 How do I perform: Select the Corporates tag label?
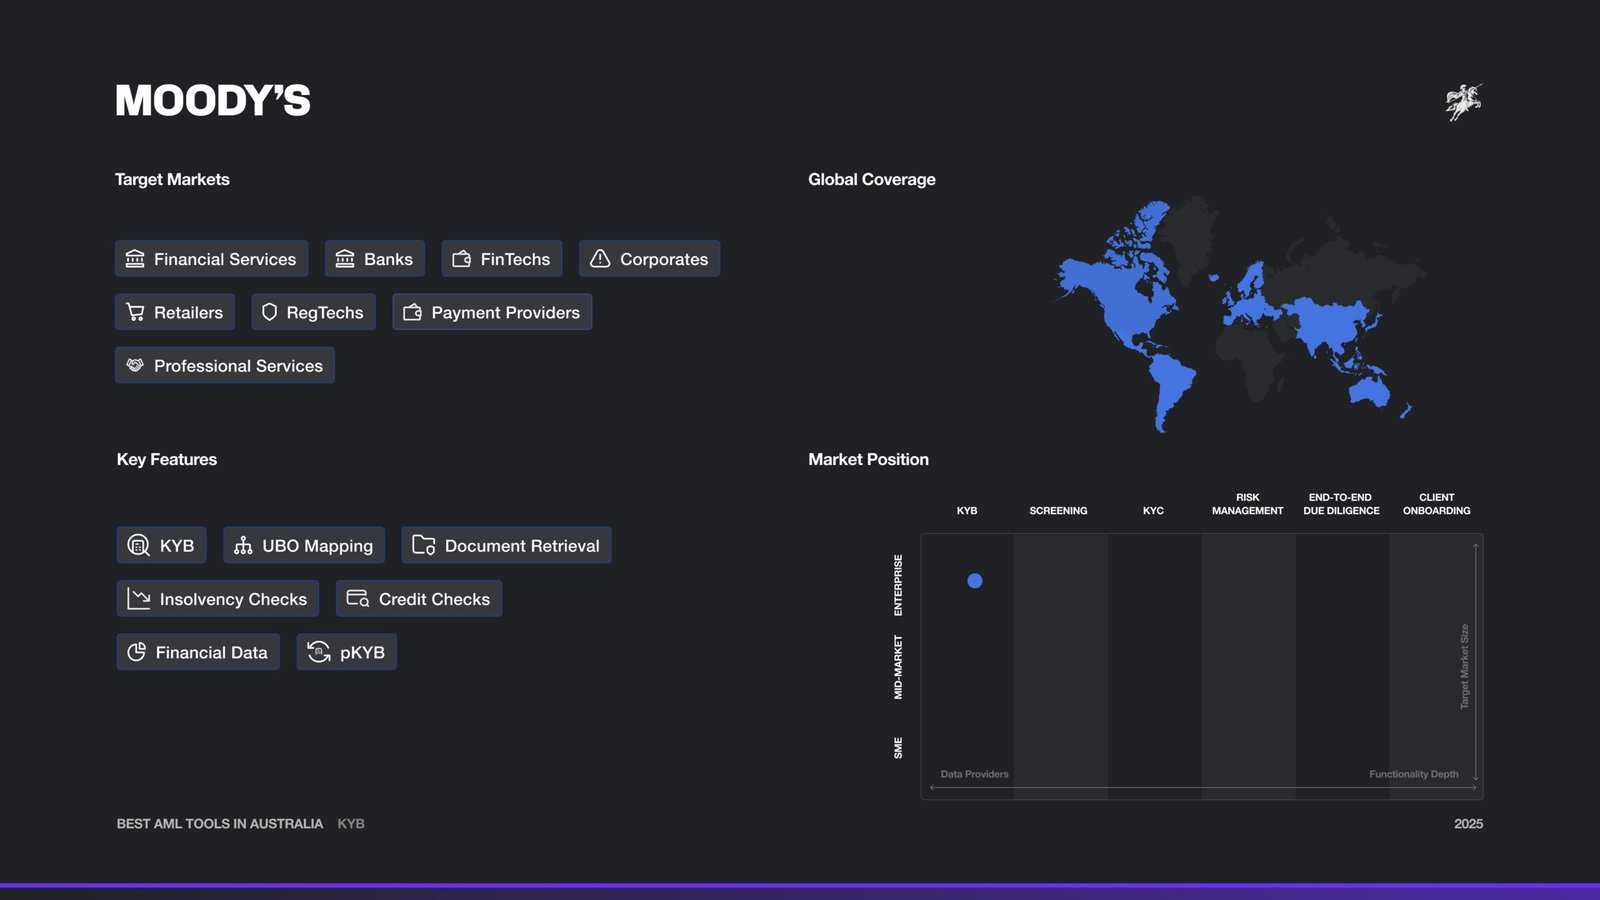664,259
